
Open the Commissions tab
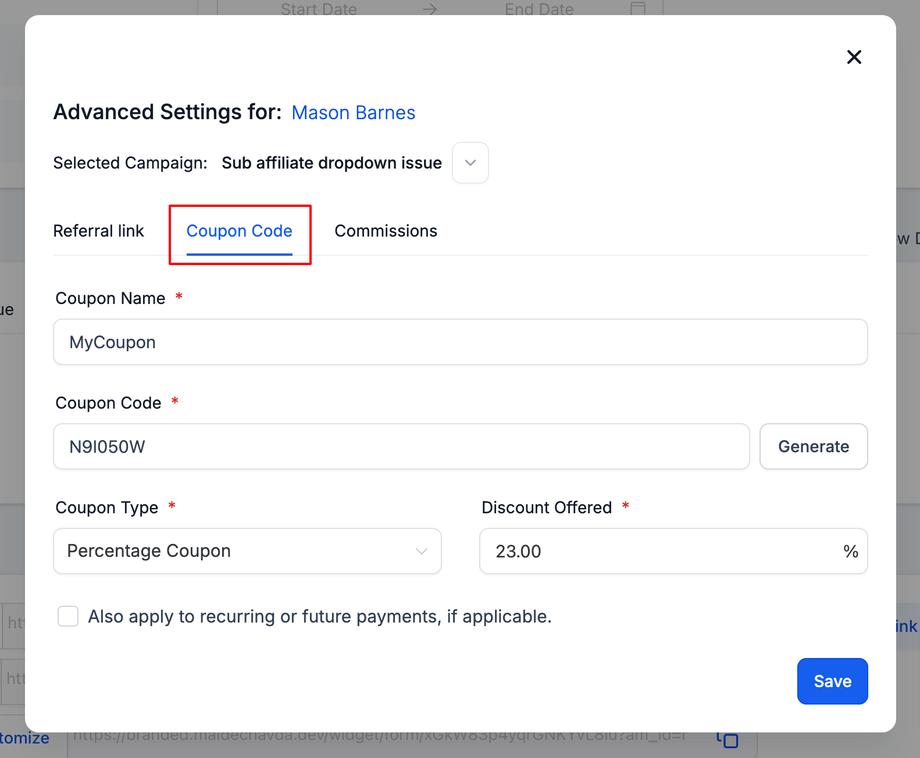(385, 231)
